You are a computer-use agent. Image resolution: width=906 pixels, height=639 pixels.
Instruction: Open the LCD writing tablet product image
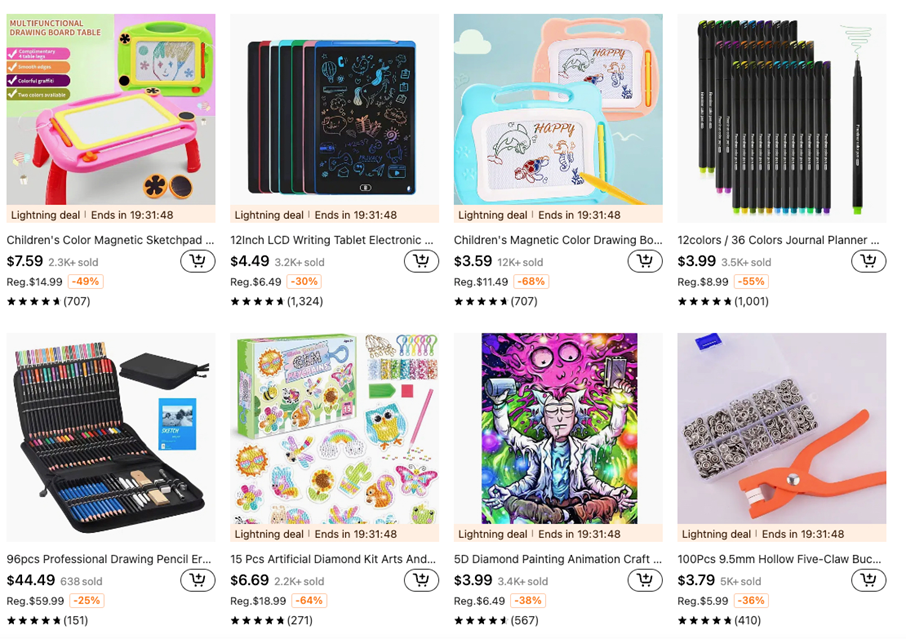335,110
